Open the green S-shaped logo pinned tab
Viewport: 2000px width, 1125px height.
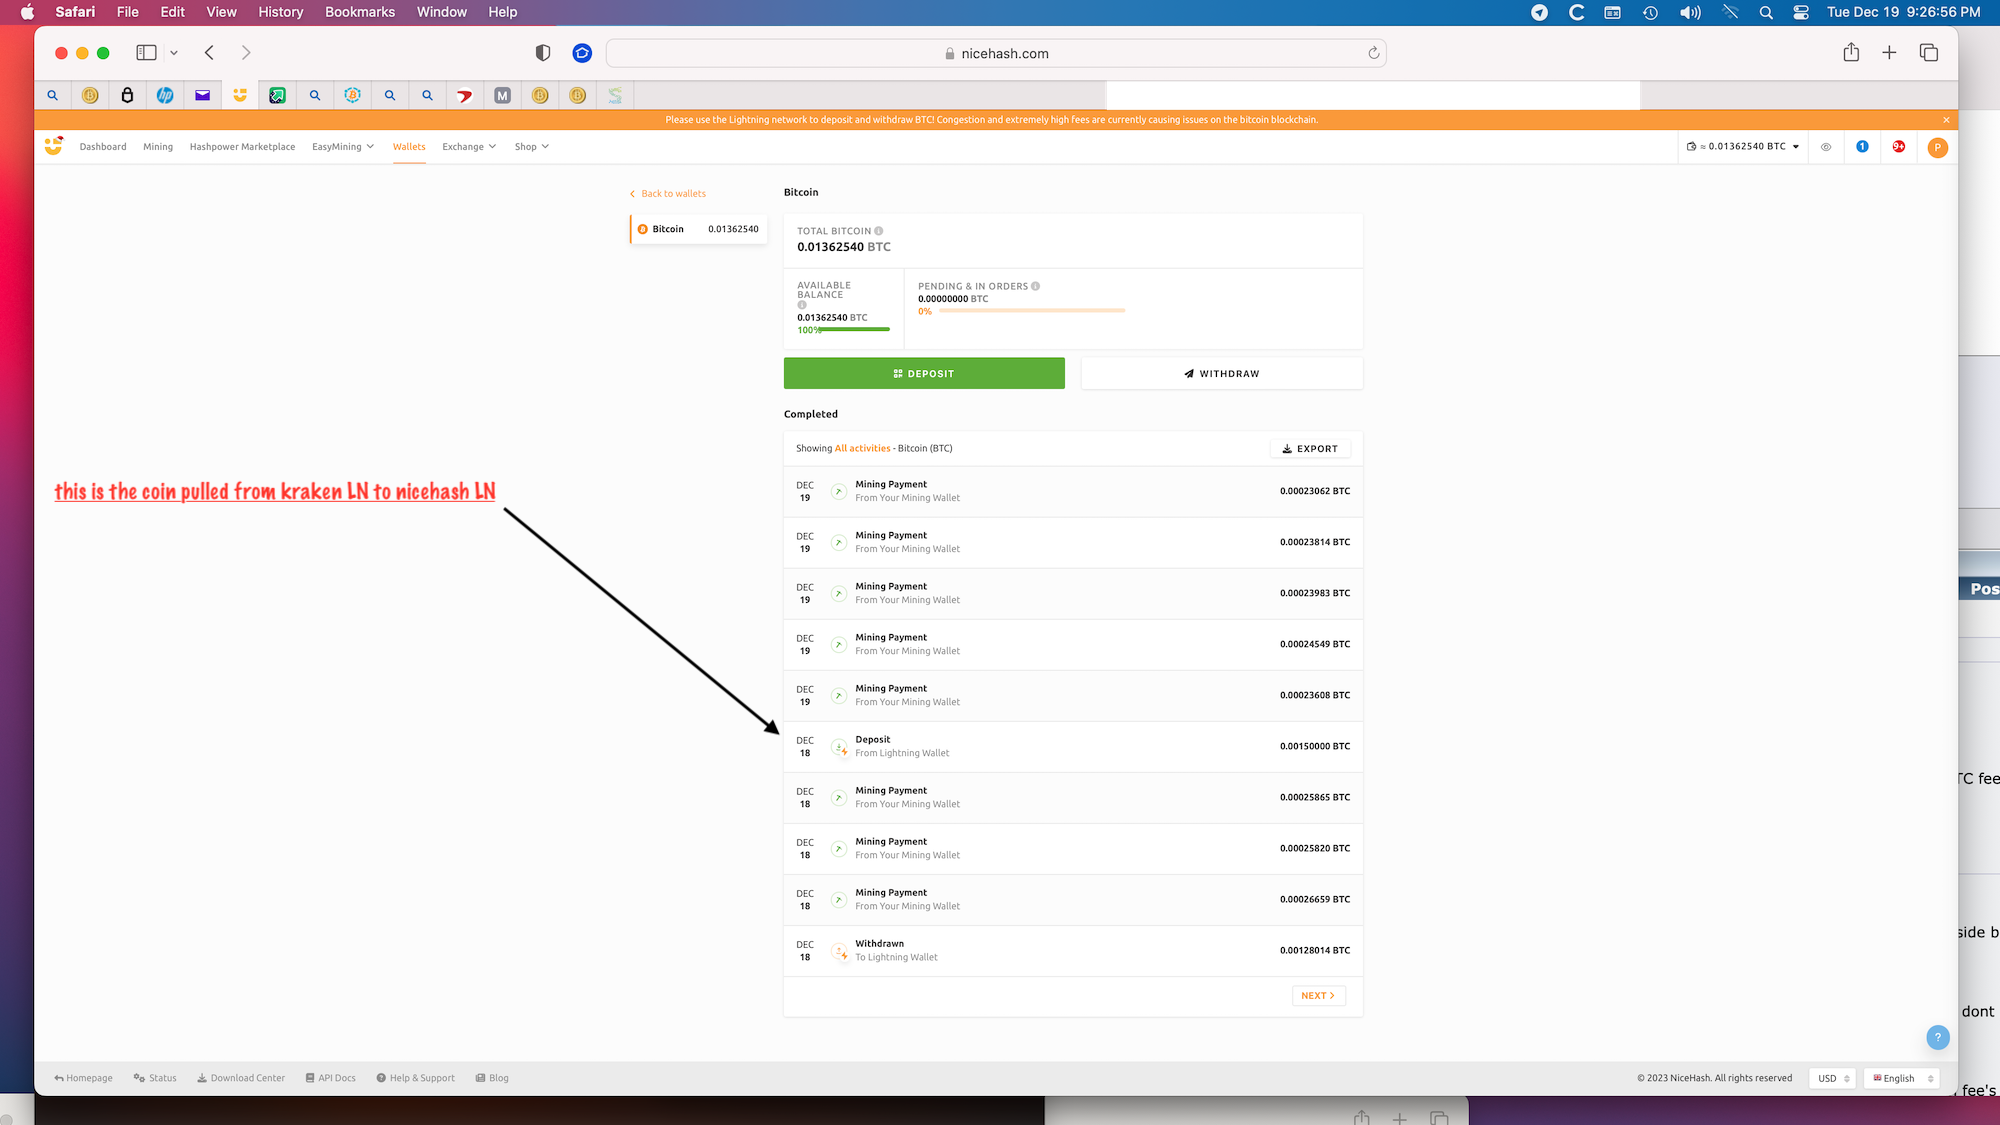point(615,95)
